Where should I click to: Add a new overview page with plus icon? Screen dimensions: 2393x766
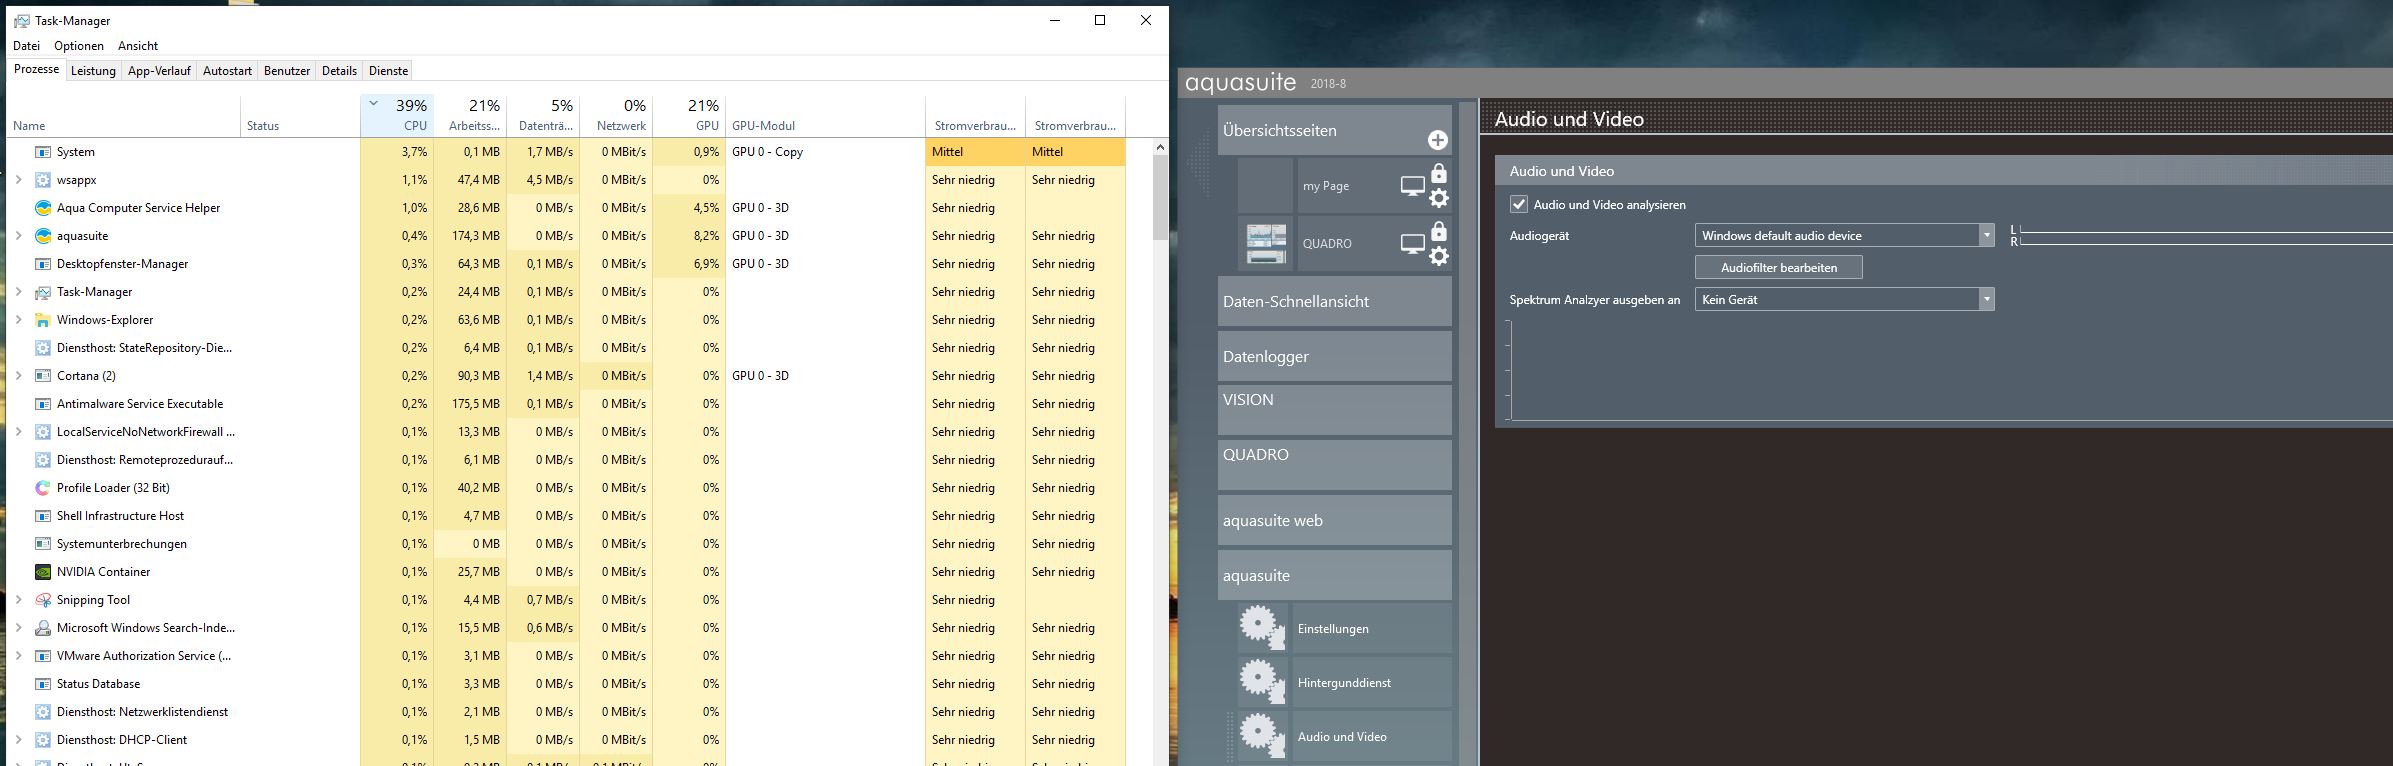(x=1437, y=140)
